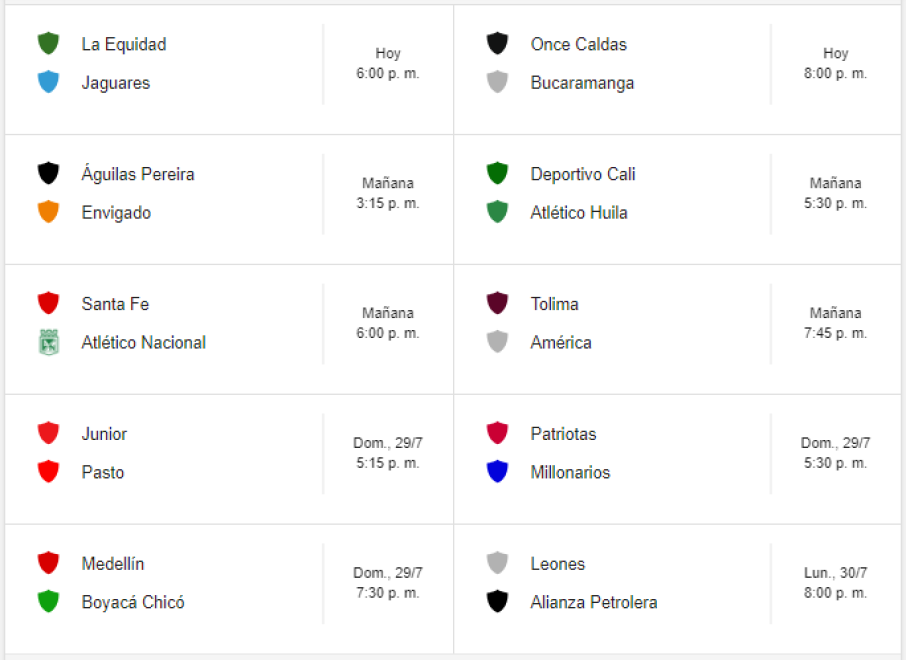Click Envigado orange shield icon
The image size is (906, 660).
[x=48, y=212]
